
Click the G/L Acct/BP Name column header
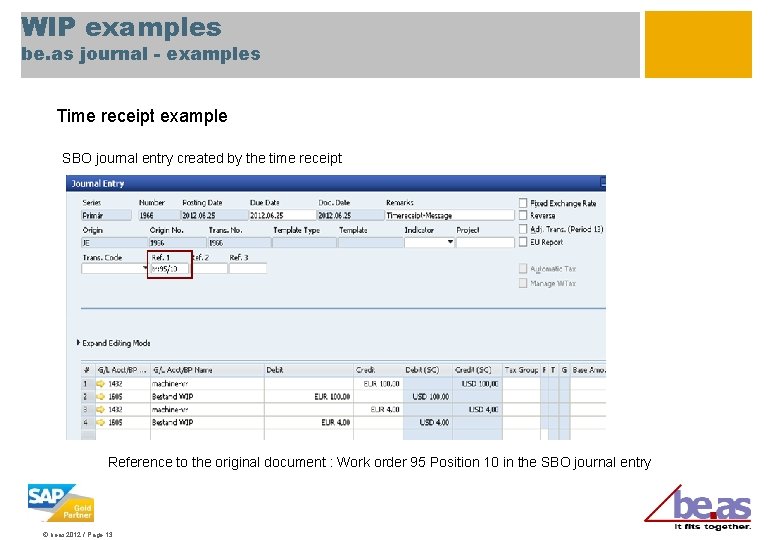pos(207,370)
